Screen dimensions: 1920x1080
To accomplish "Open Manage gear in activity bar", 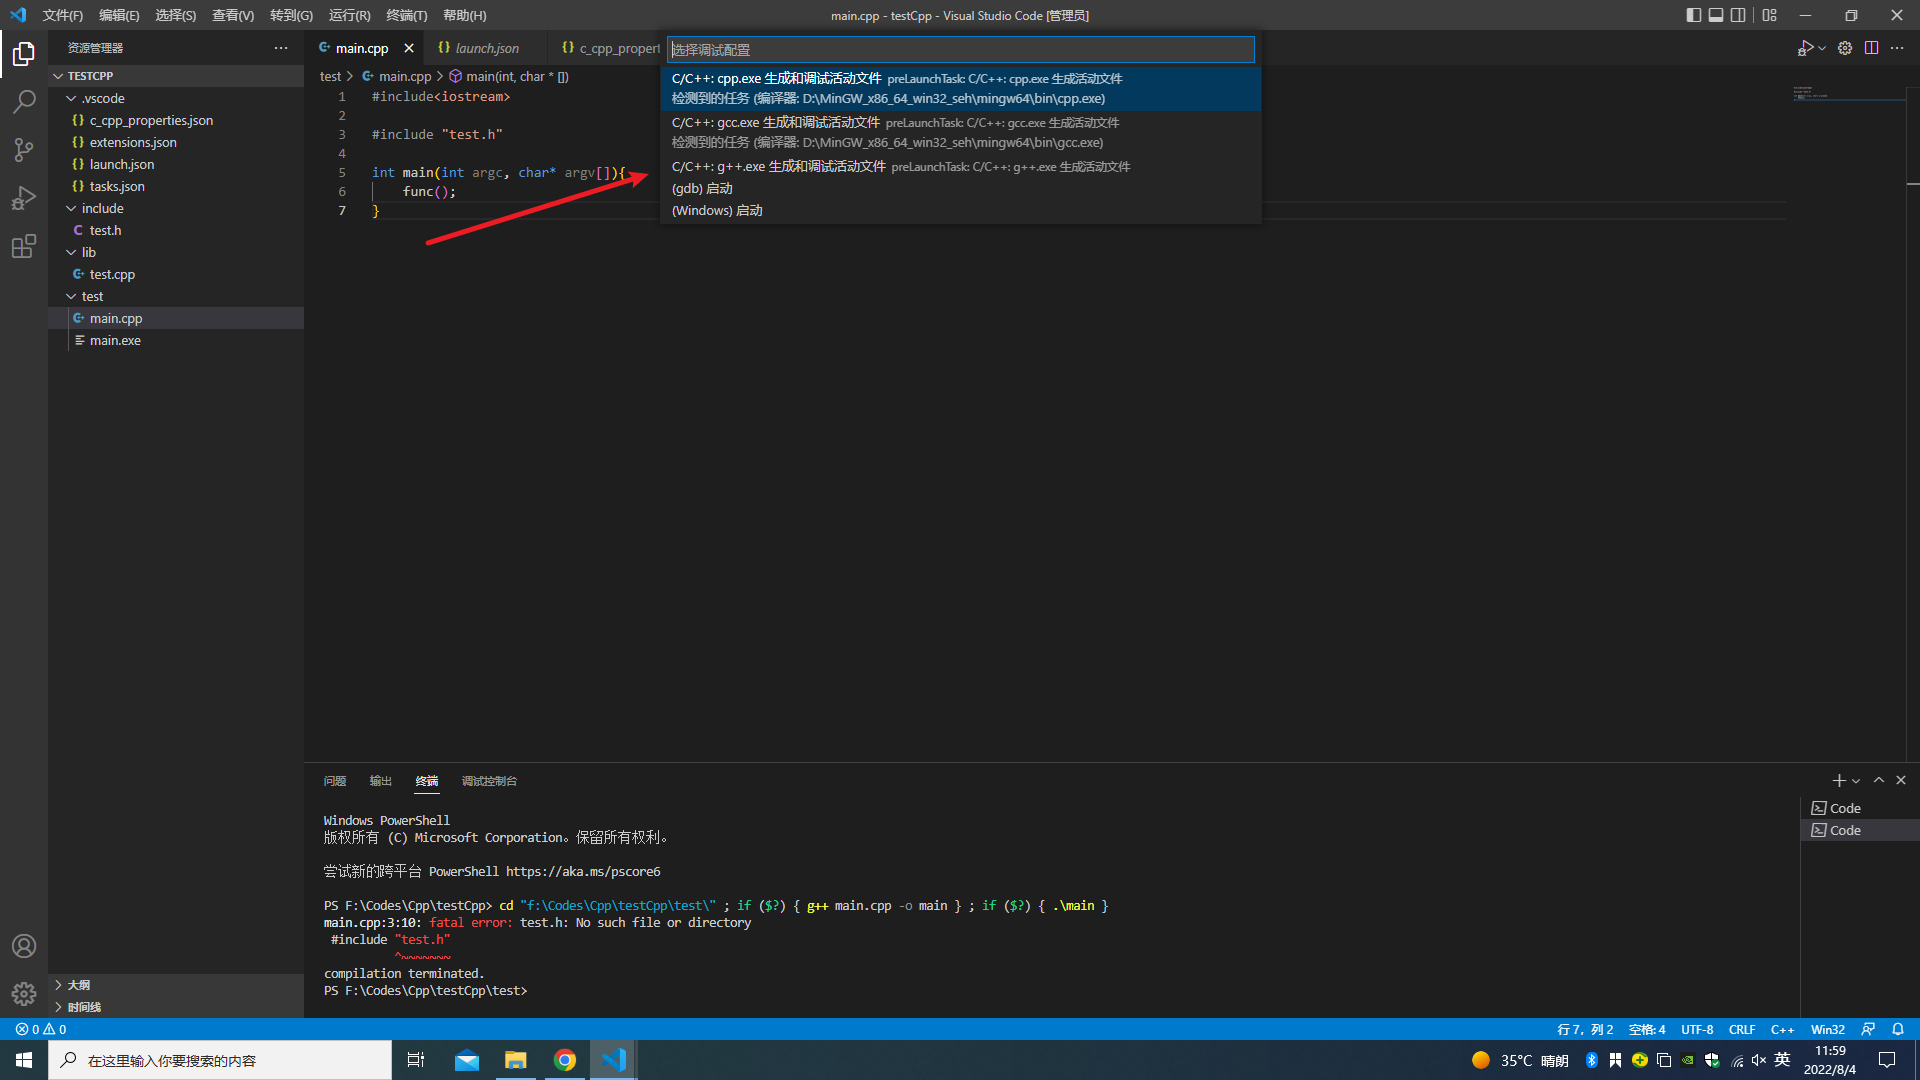I will tap(24, 993).
